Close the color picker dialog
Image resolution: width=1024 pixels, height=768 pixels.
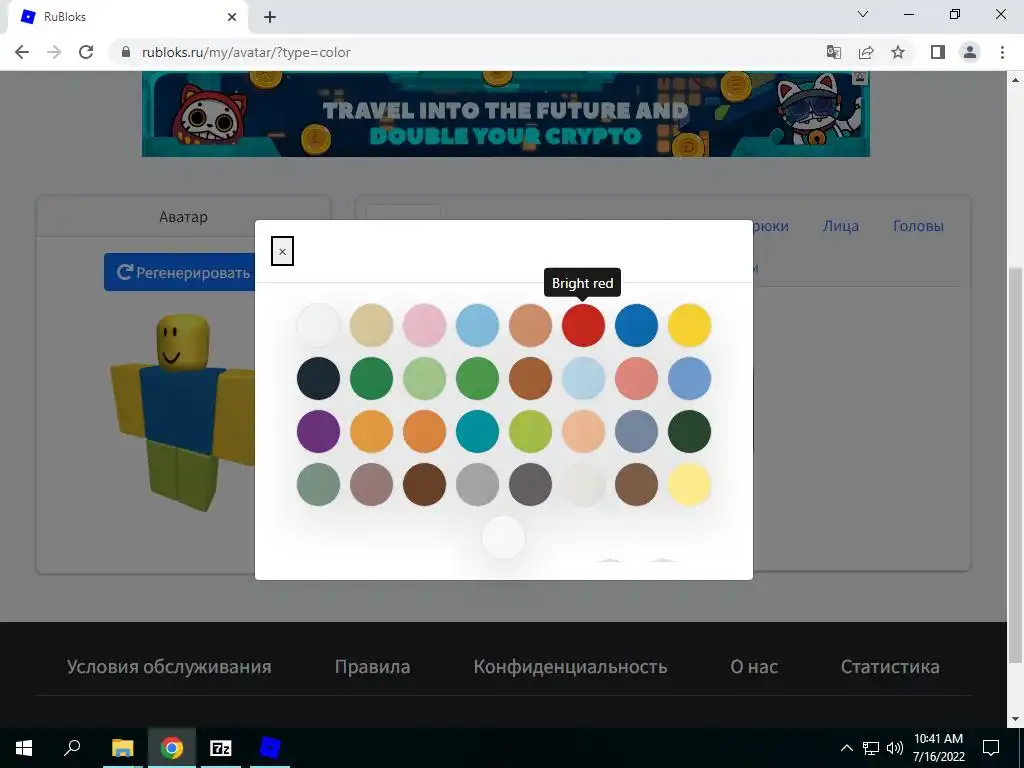coord(282,251)
